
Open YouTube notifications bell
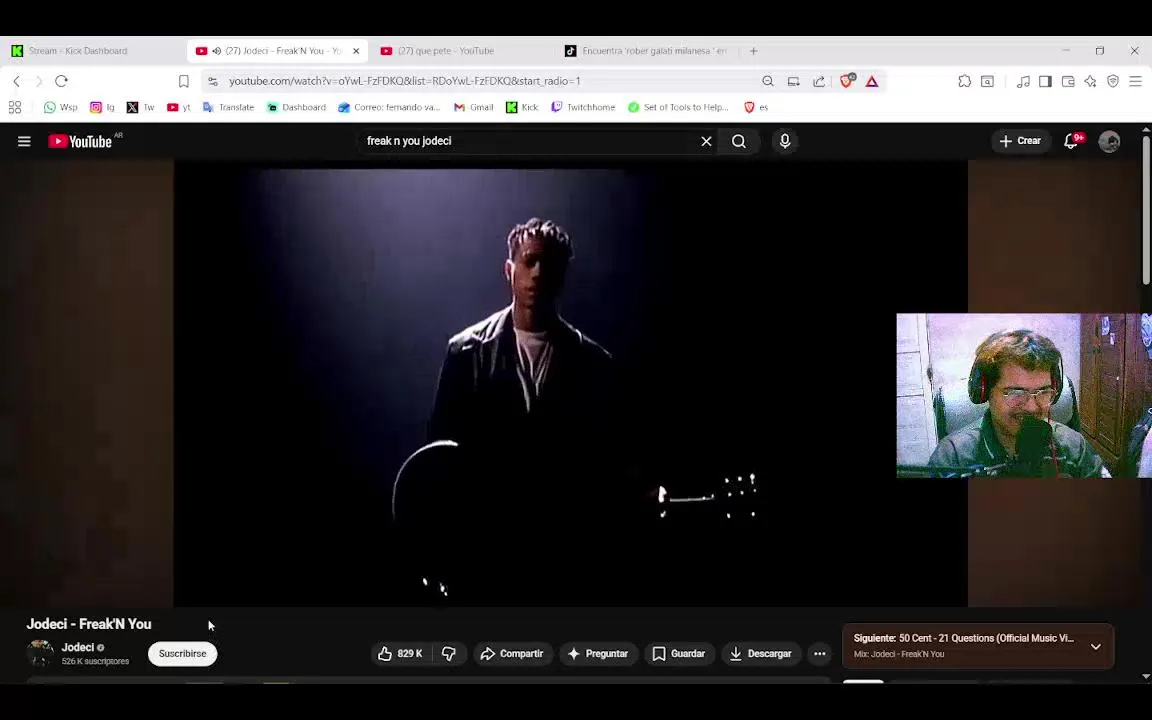(x=1072, y=141)
